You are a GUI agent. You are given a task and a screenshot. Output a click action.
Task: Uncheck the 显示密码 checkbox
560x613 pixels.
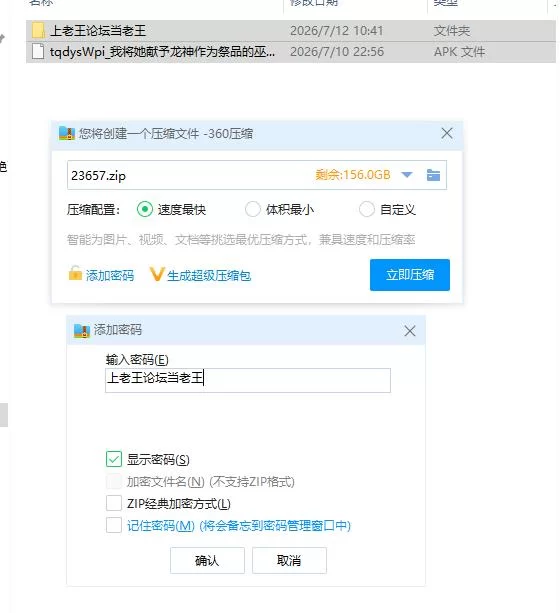(x=114, y=459)
